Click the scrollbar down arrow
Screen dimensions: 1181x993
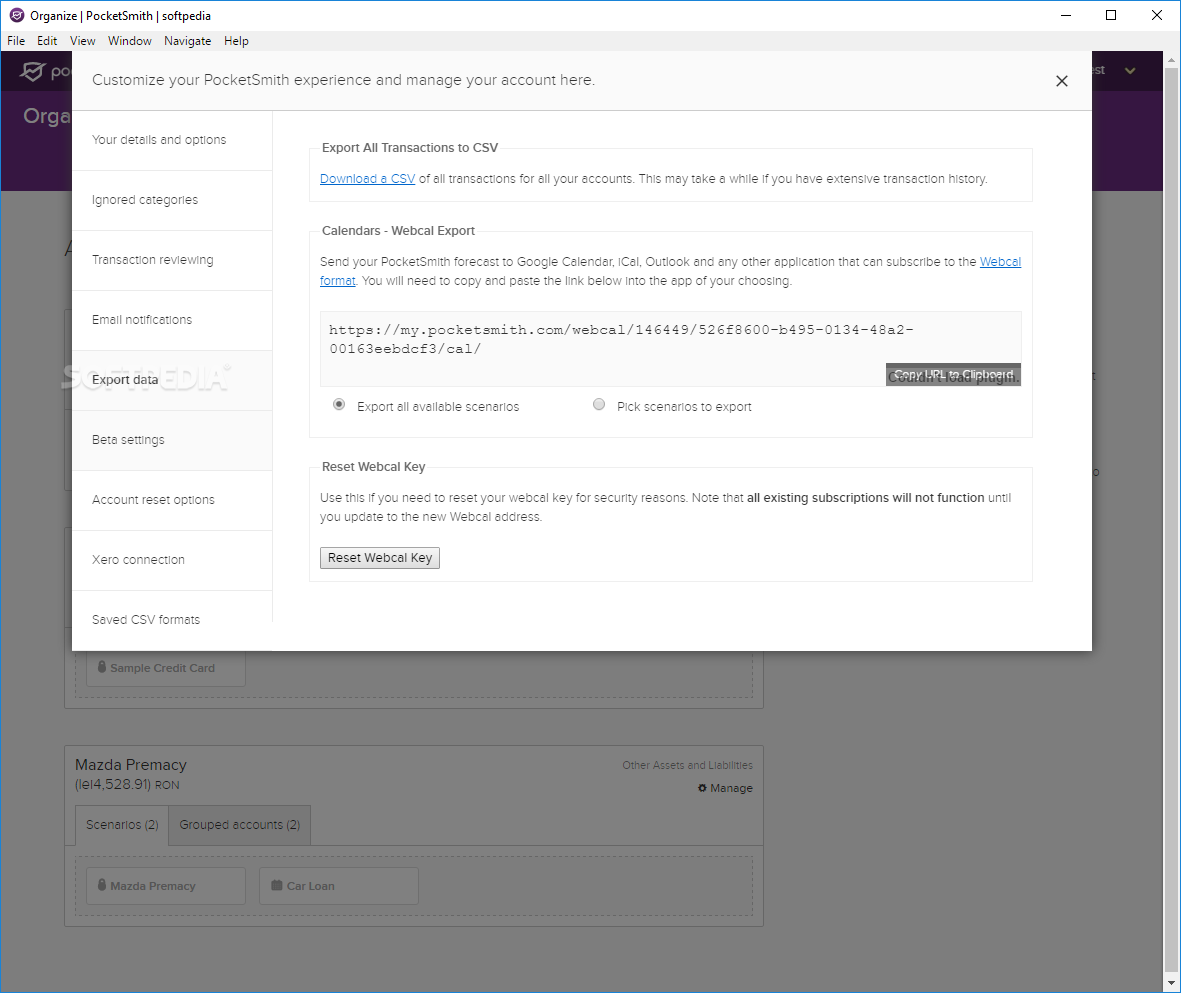pyautogui.click(x=1171, y=983)
